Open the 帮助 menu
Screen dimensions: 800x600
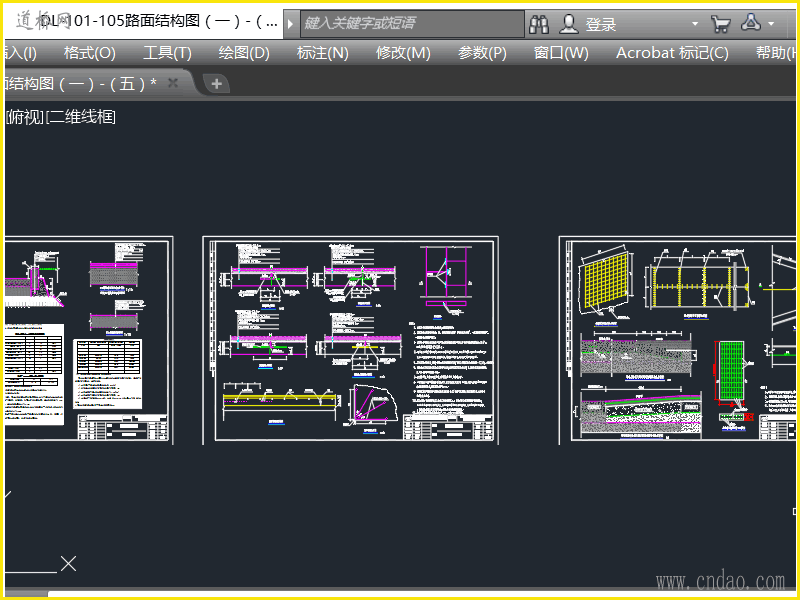pyautogui.click(x=776, y=53)
